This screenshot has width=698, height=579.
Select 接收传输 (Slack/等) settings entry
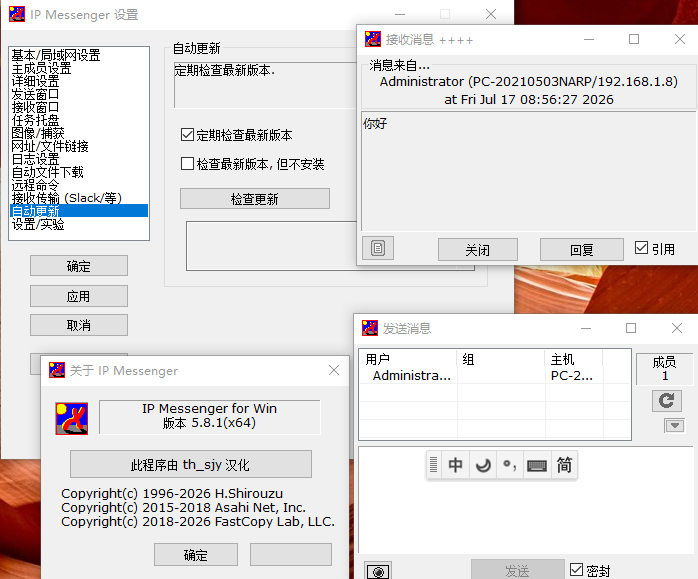(79, 198)
